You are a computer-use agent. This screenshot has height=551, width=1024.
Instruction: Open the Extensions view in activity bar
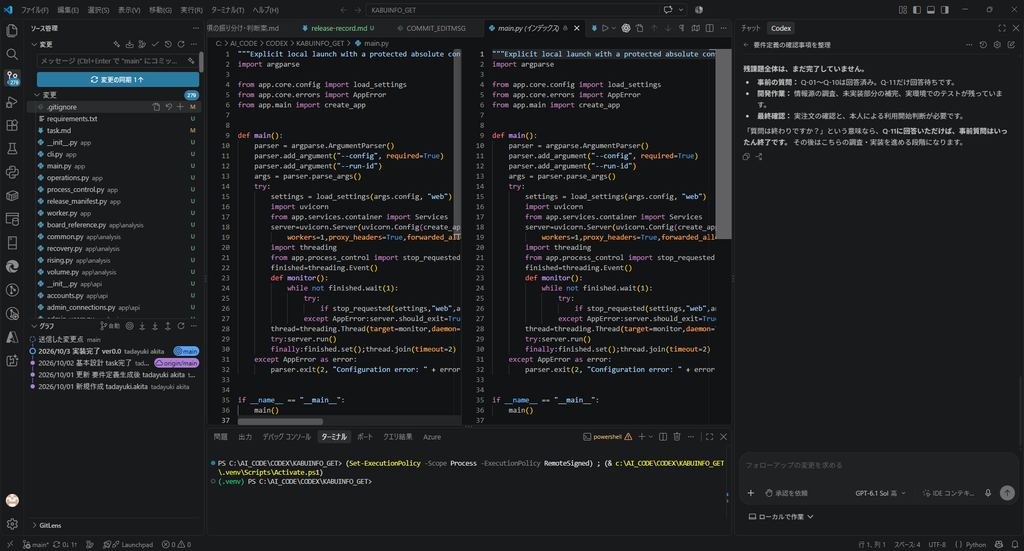(x=12, y=125)
